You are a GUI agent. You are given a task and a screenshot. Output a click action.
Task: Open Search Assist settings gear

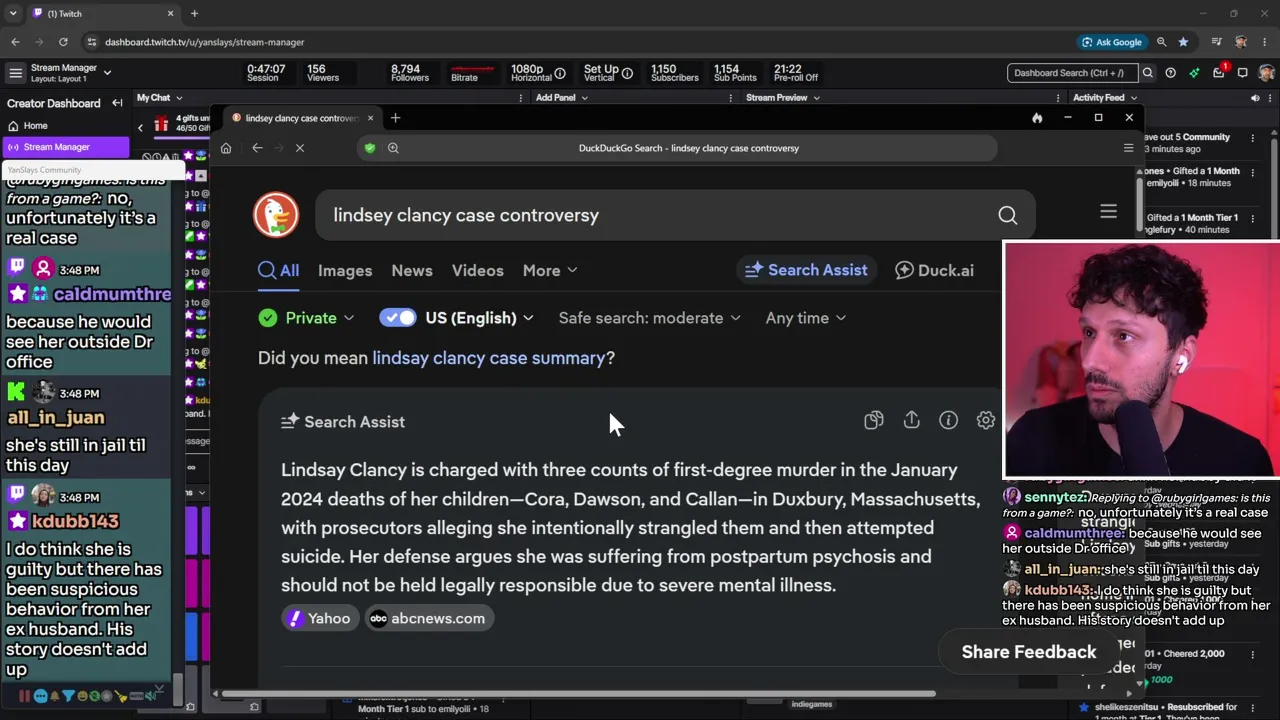click(x=986, y=421)
